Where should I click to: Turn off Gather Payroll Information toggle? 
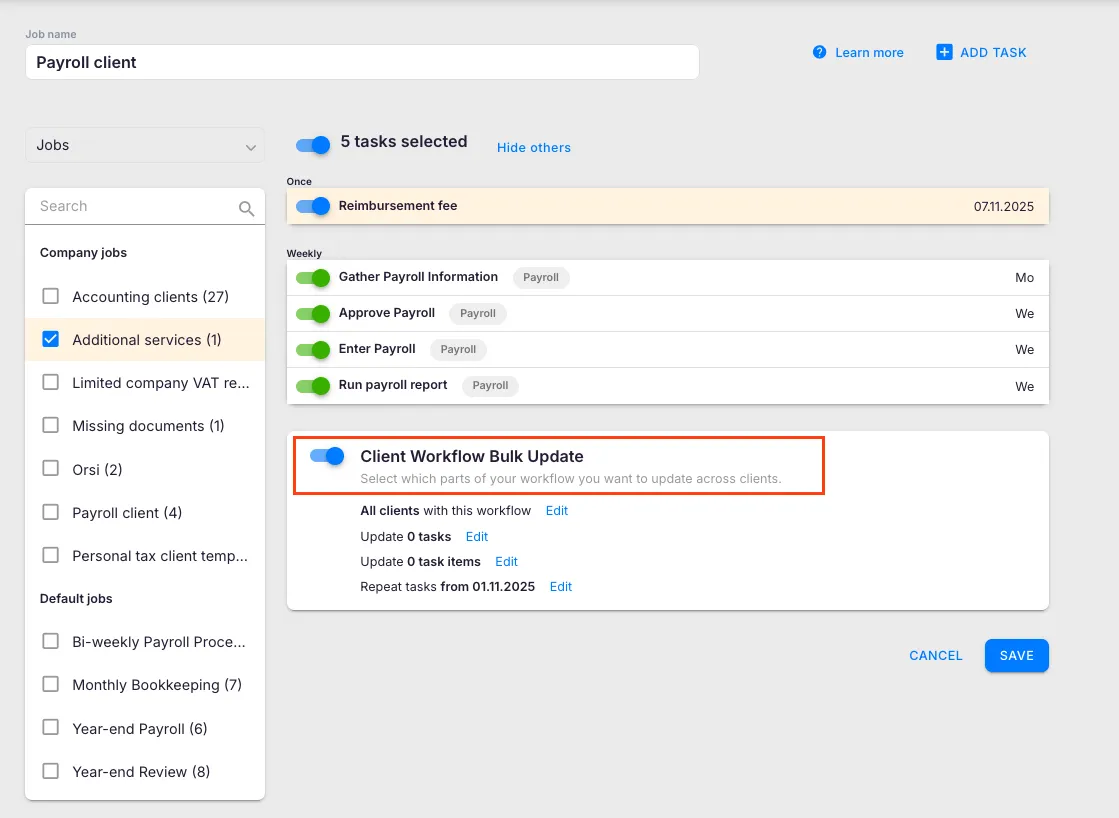point(313,277)
